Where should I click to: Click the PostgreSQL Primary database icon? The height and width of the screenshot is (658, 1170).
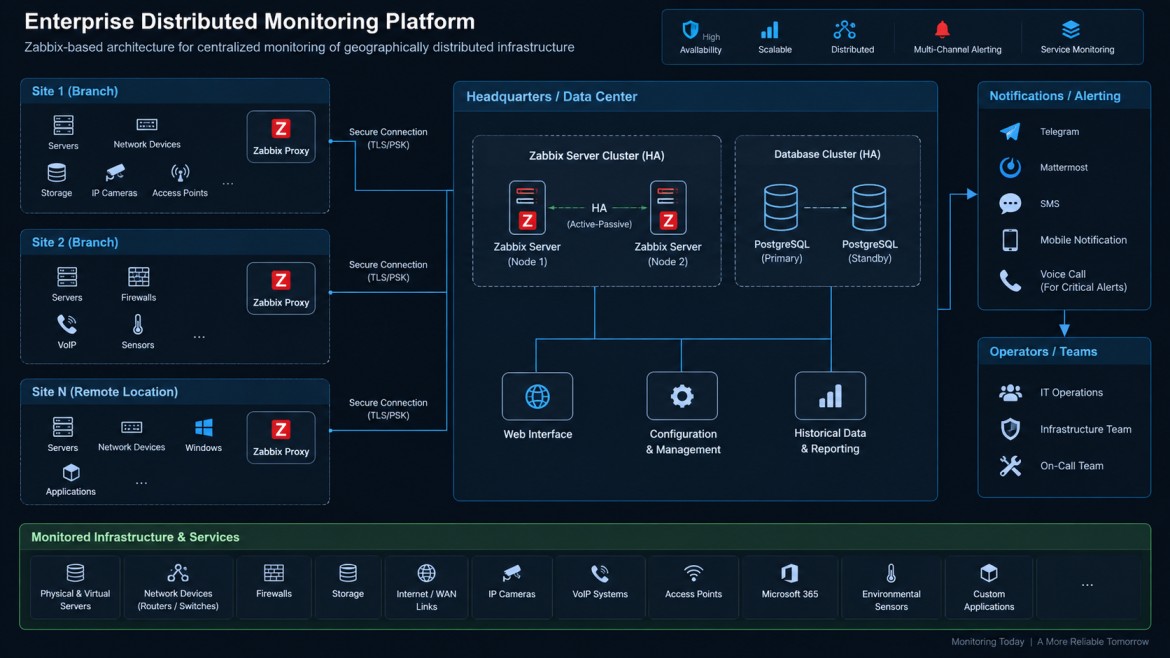[780, 207]
